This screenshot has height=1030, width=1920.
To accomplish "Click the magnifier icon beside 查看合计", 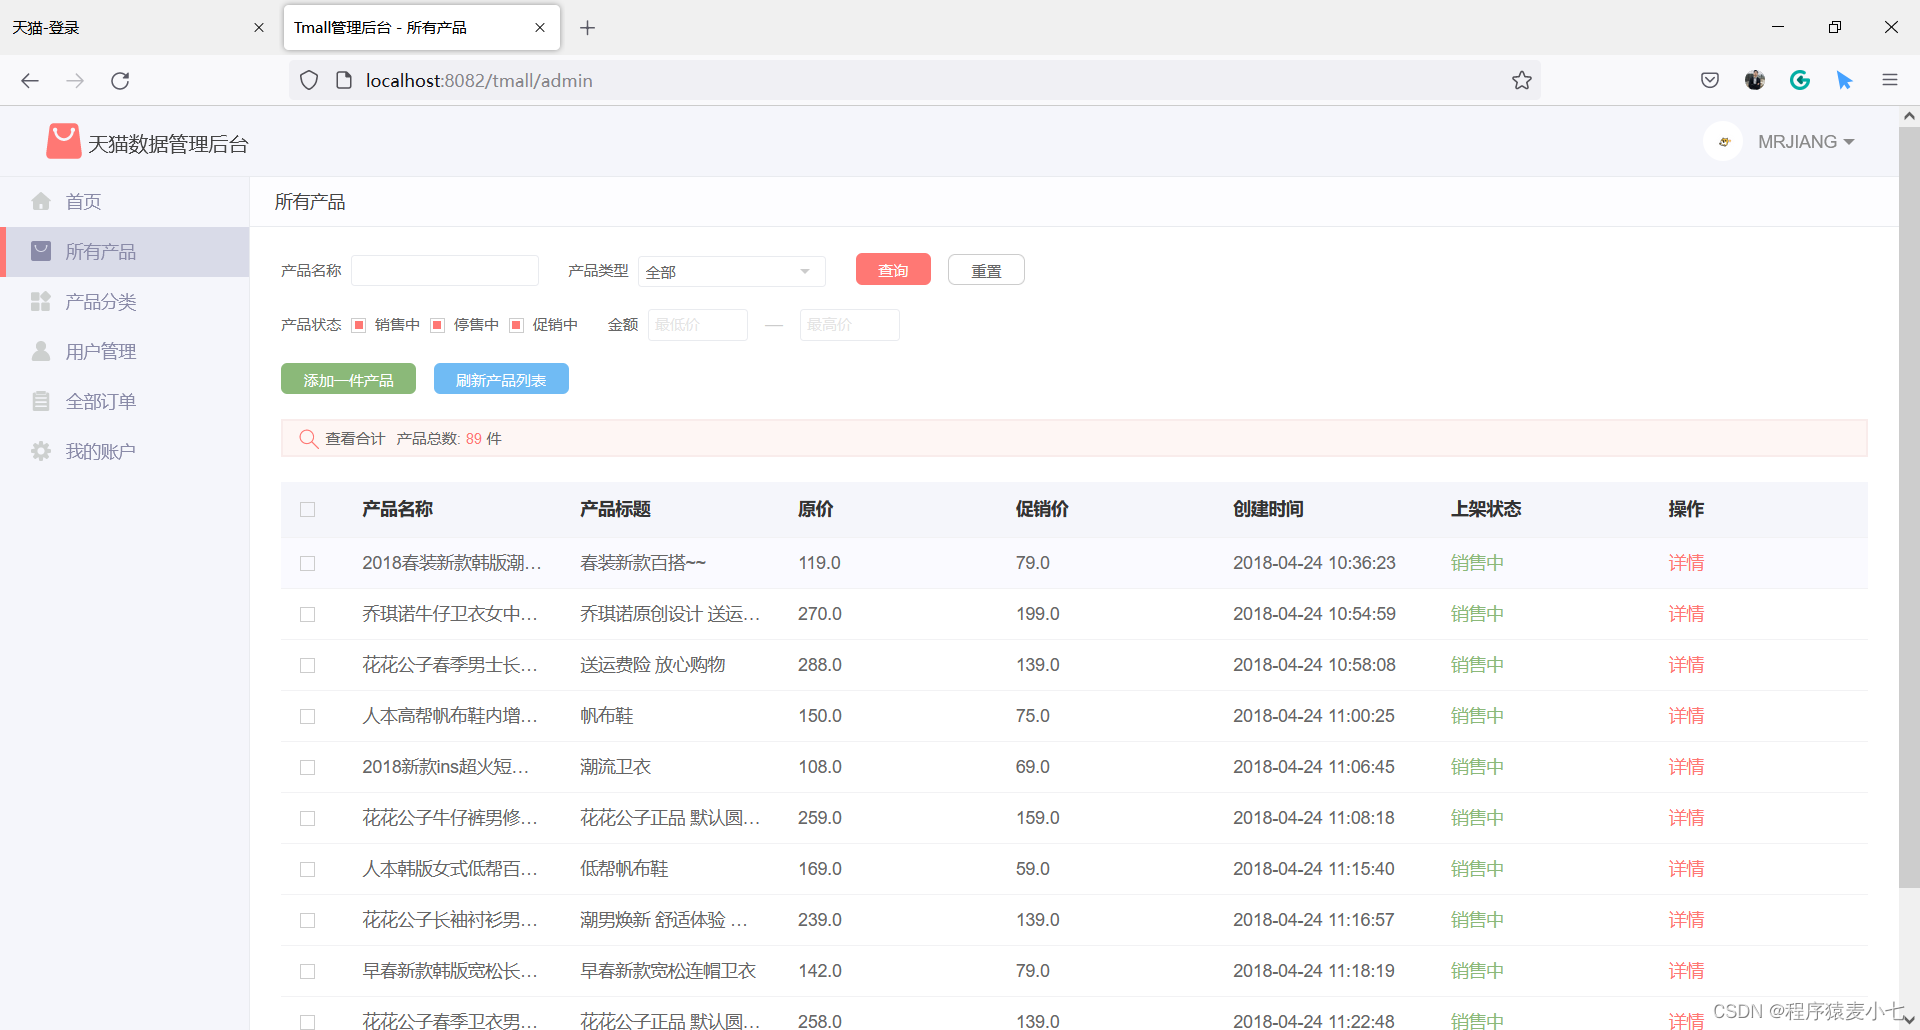I will (x=308, y=438).
